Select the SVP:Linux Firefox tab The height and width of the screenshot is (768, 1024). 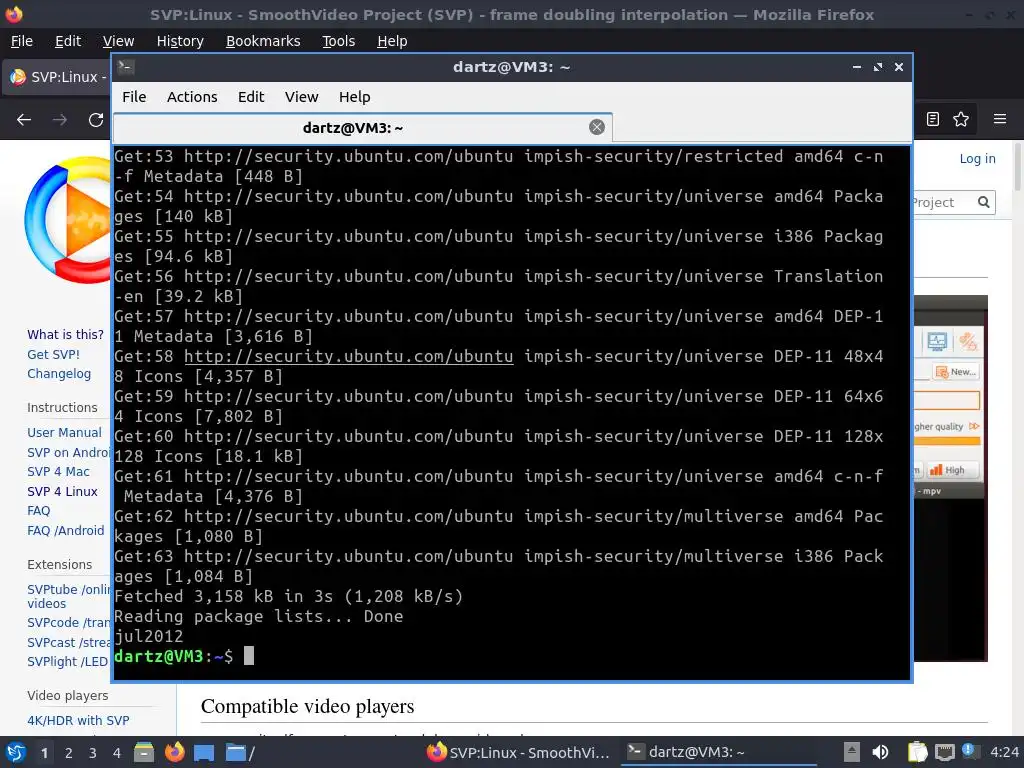coord(57,77)
